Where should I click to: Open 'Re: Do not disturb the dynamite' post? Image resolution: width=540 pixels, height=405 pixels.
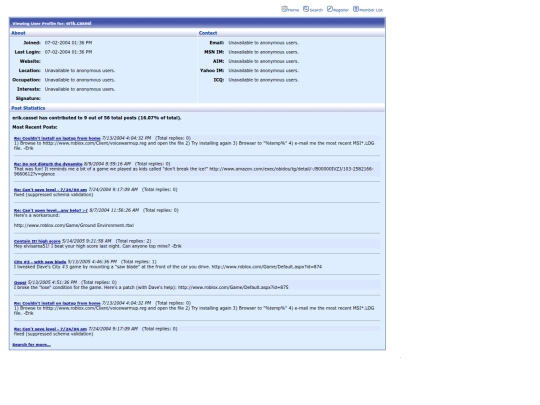tap(48, 164)
